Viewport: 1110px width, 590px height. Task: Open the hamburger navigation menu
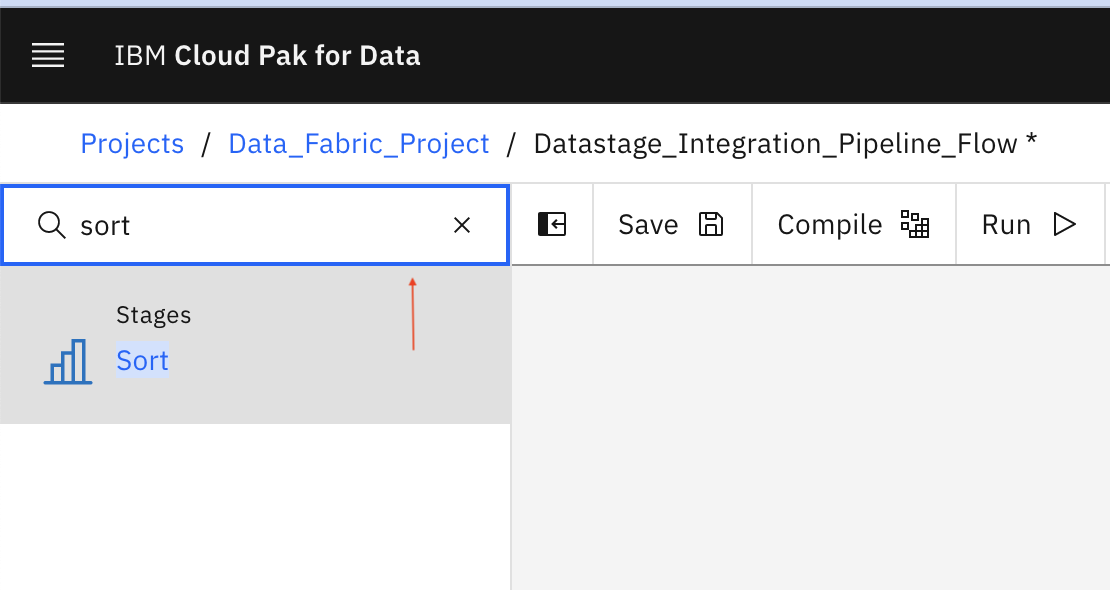[48, 55]
